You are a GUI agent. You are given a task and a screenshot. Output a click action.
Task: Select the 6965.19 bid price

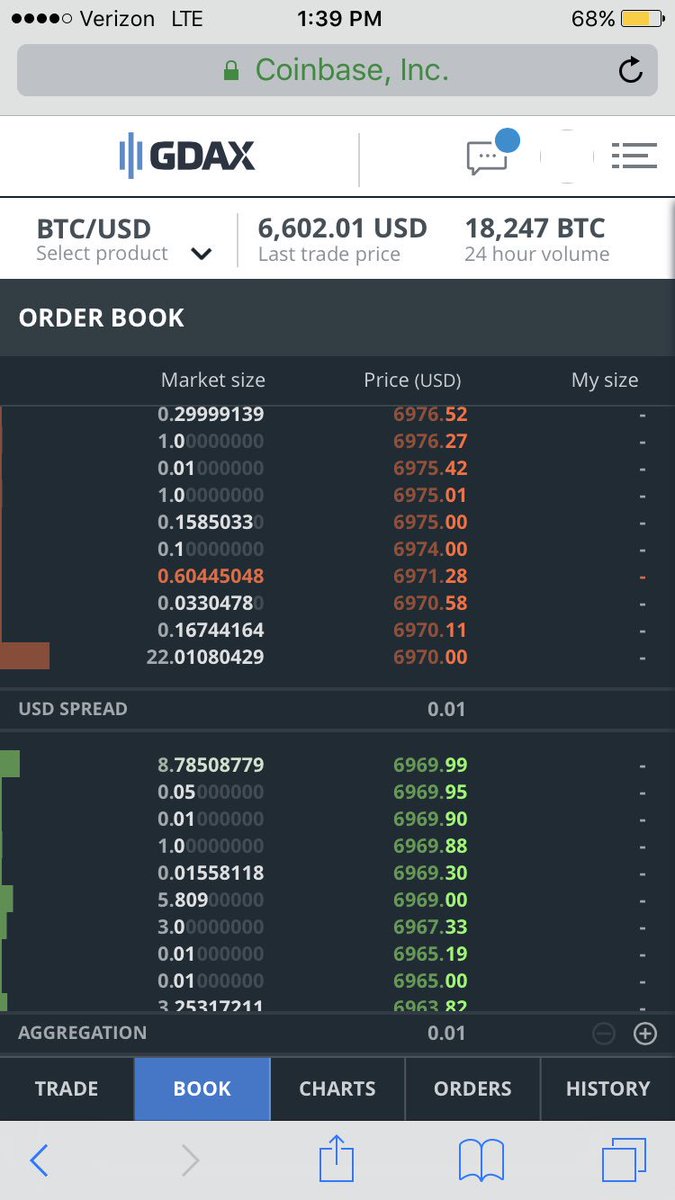[x=430, y=954]
